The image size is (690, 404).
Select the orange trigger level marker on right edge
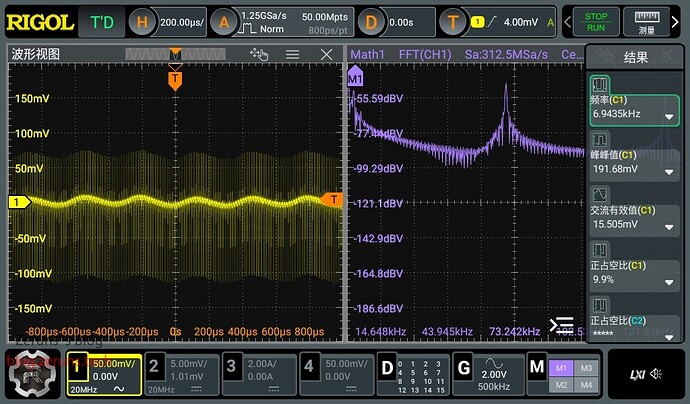click(334, 200)
